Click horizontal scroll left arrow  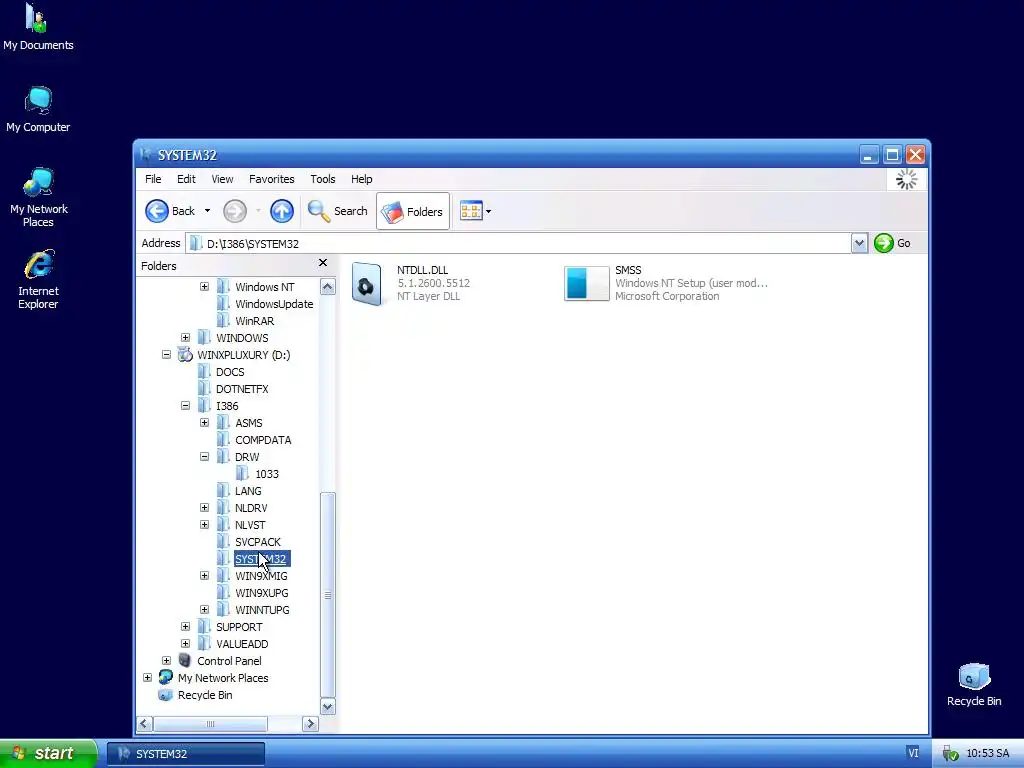[x=145, y=724]
